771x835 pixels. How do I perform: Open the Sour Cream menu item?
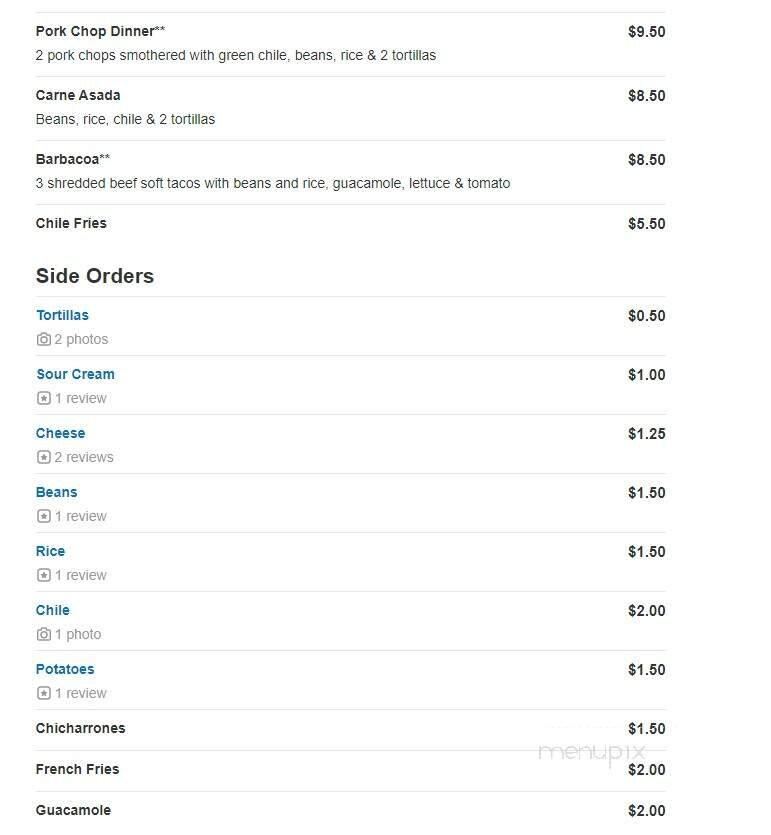(x=75, y=374)
